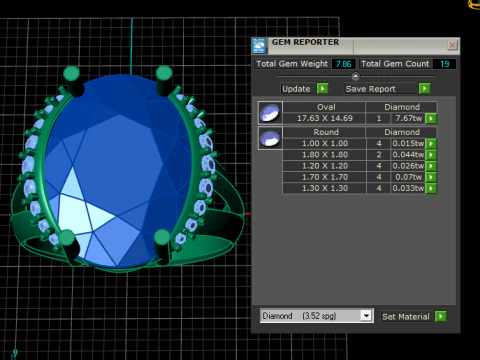Open the Diamond material dropdown
Image resolution: width=480 pixels, height=360 pixels.
(x=366, y=316)
